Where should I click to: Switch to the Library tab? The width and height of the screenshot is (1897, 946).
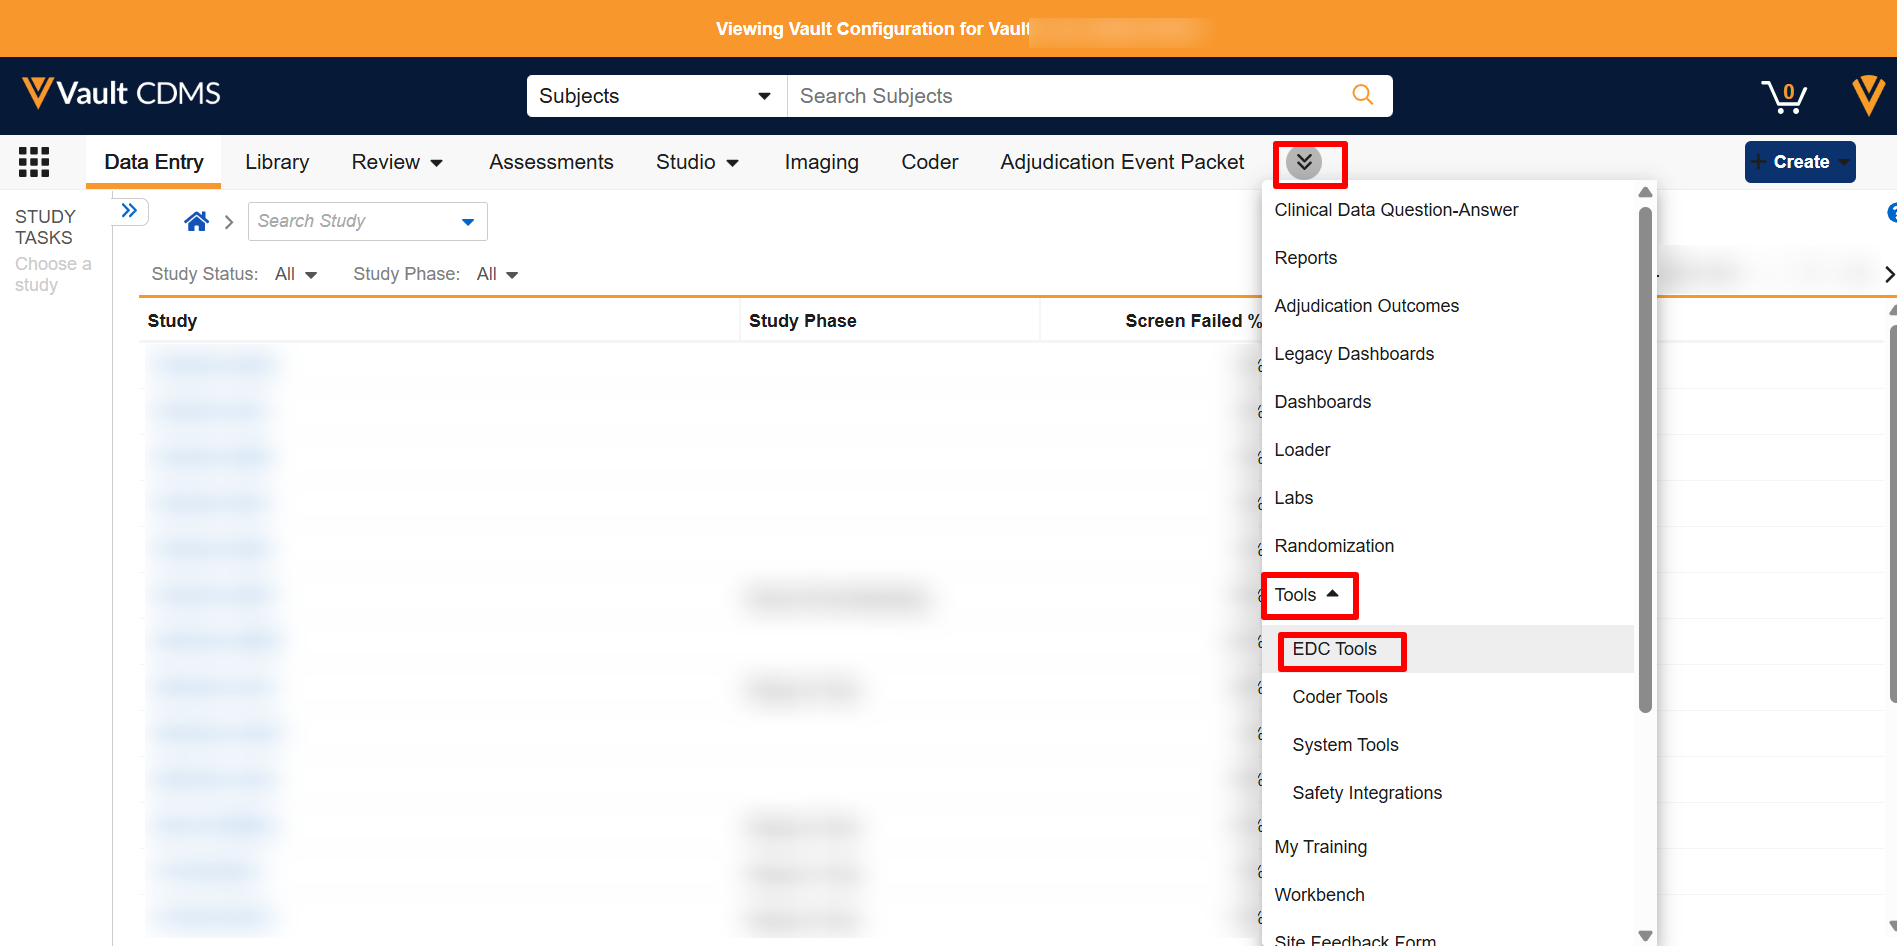[277, 162]
